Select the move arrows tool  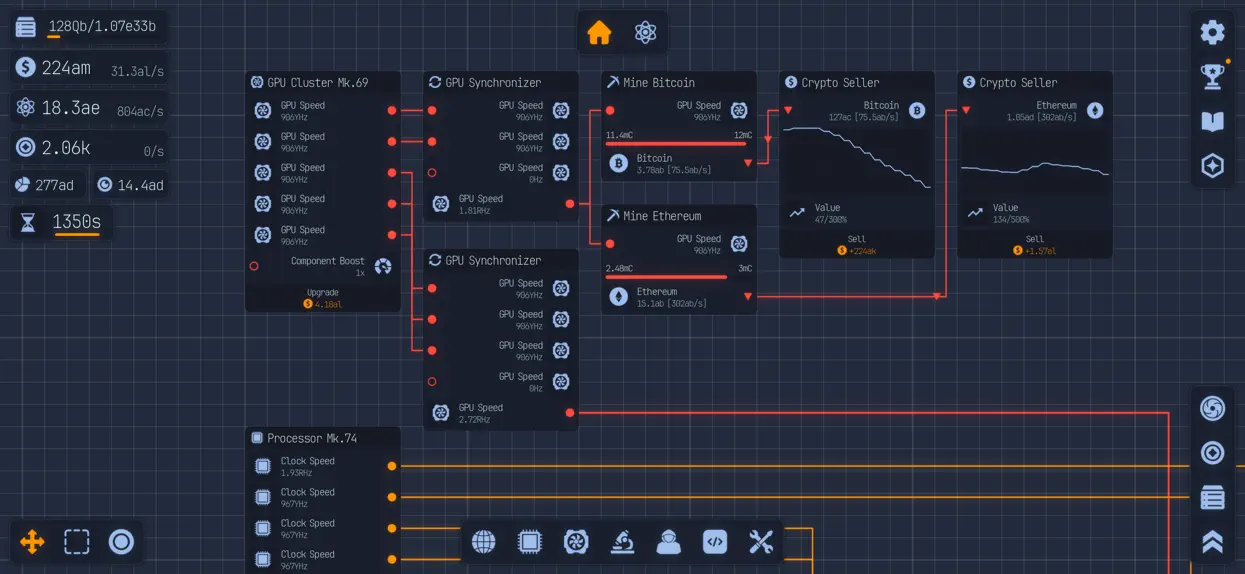[32, 542]
